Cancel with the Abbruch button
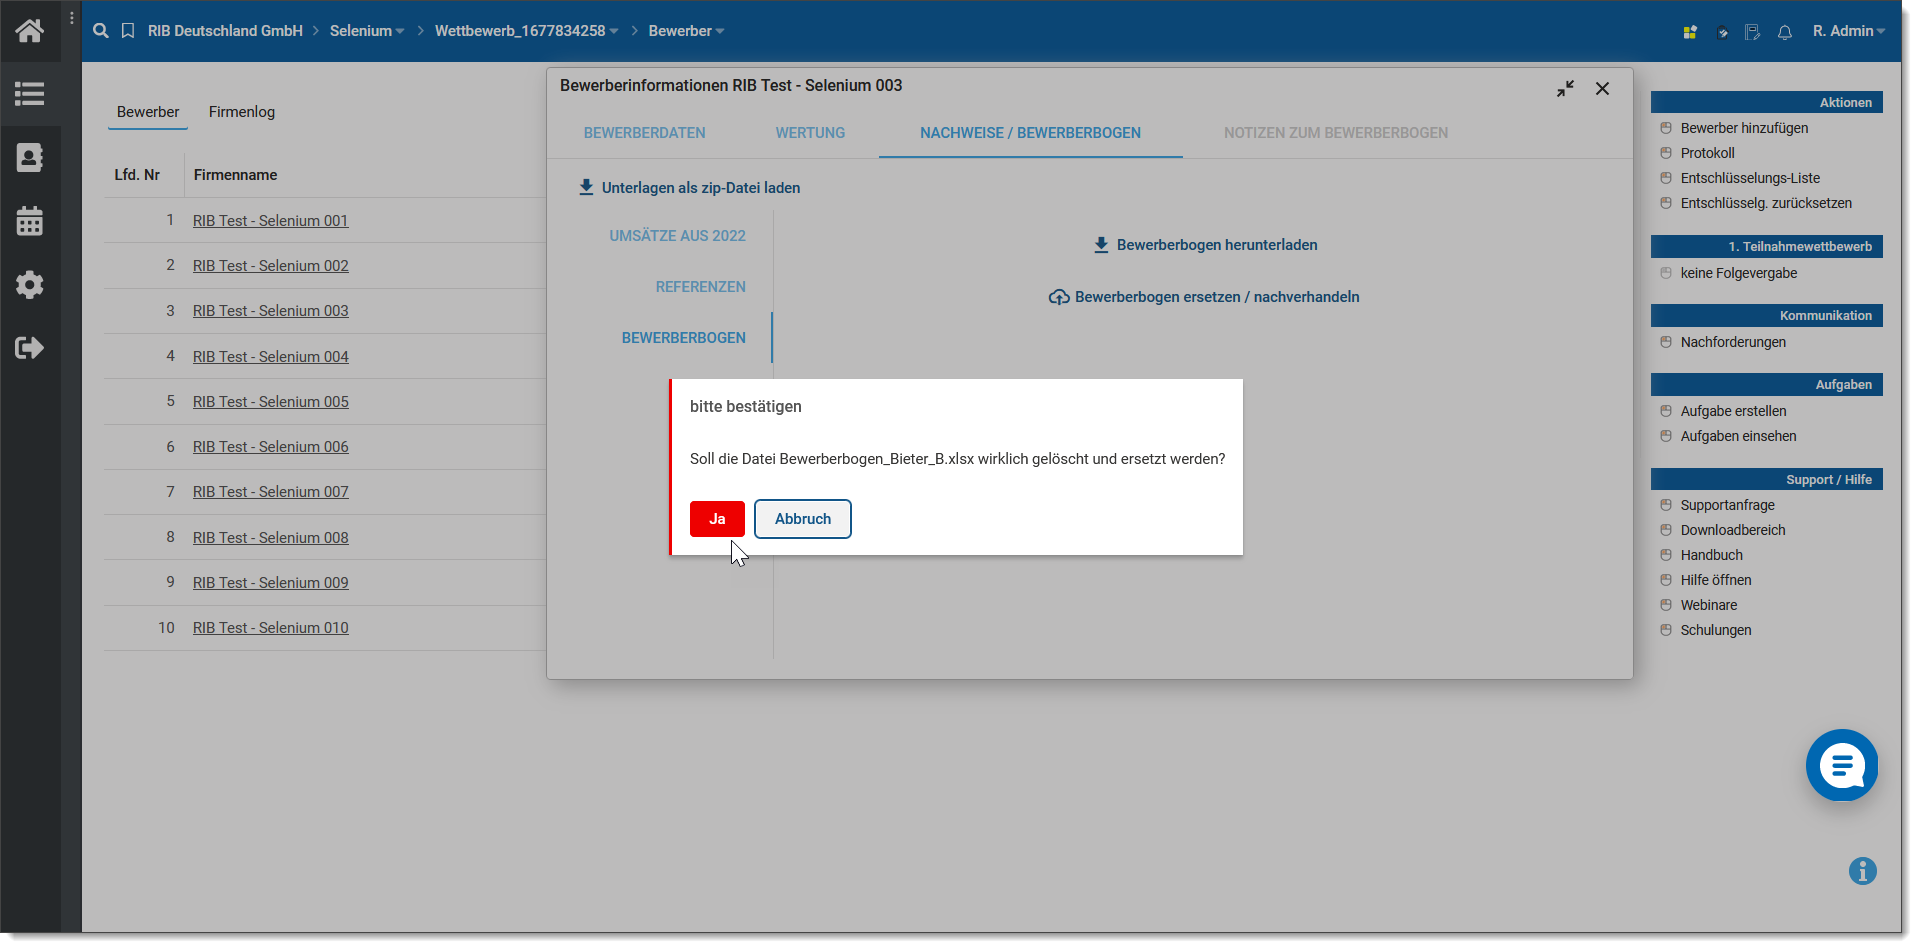 point(802,519)
